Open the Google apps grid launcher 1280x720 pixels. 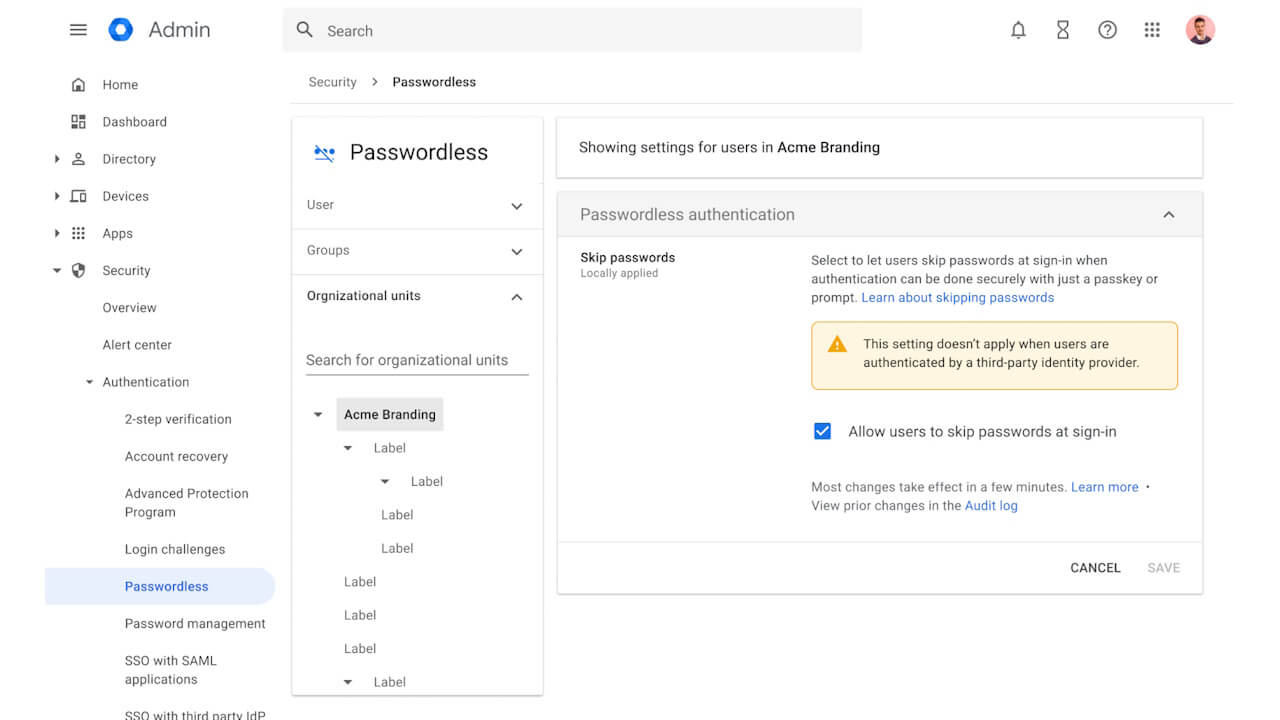(1152, 30)
